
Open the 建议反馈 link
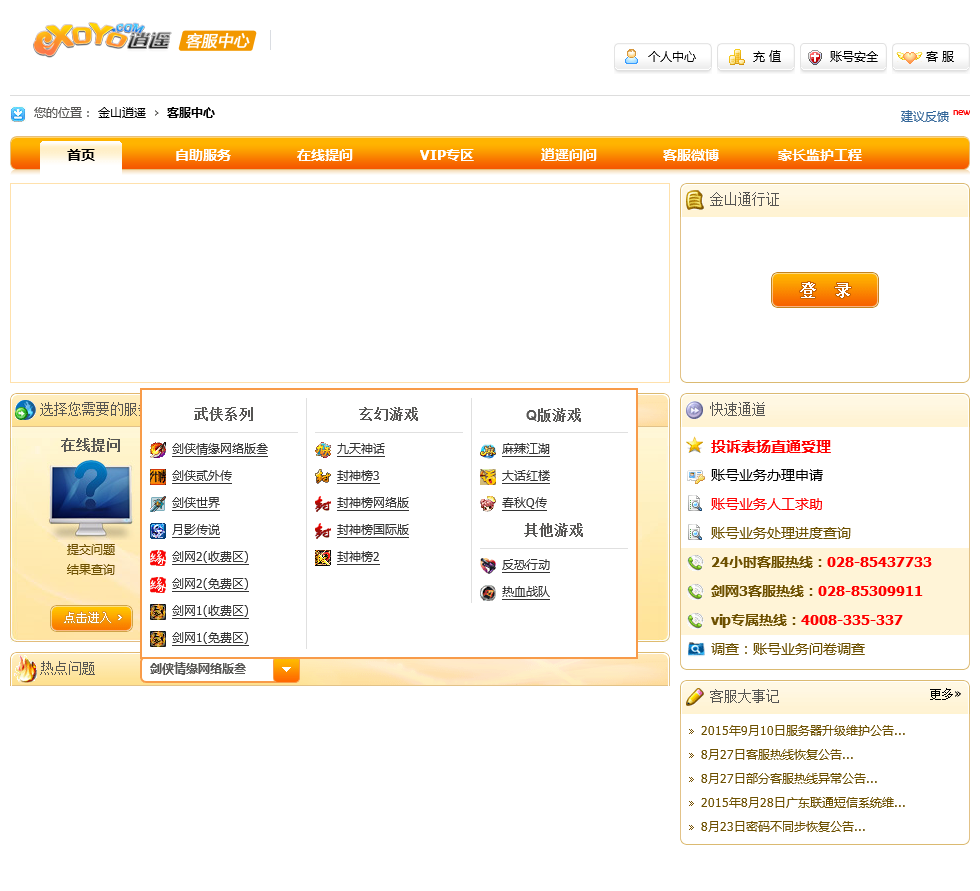[x=924, y=116]
